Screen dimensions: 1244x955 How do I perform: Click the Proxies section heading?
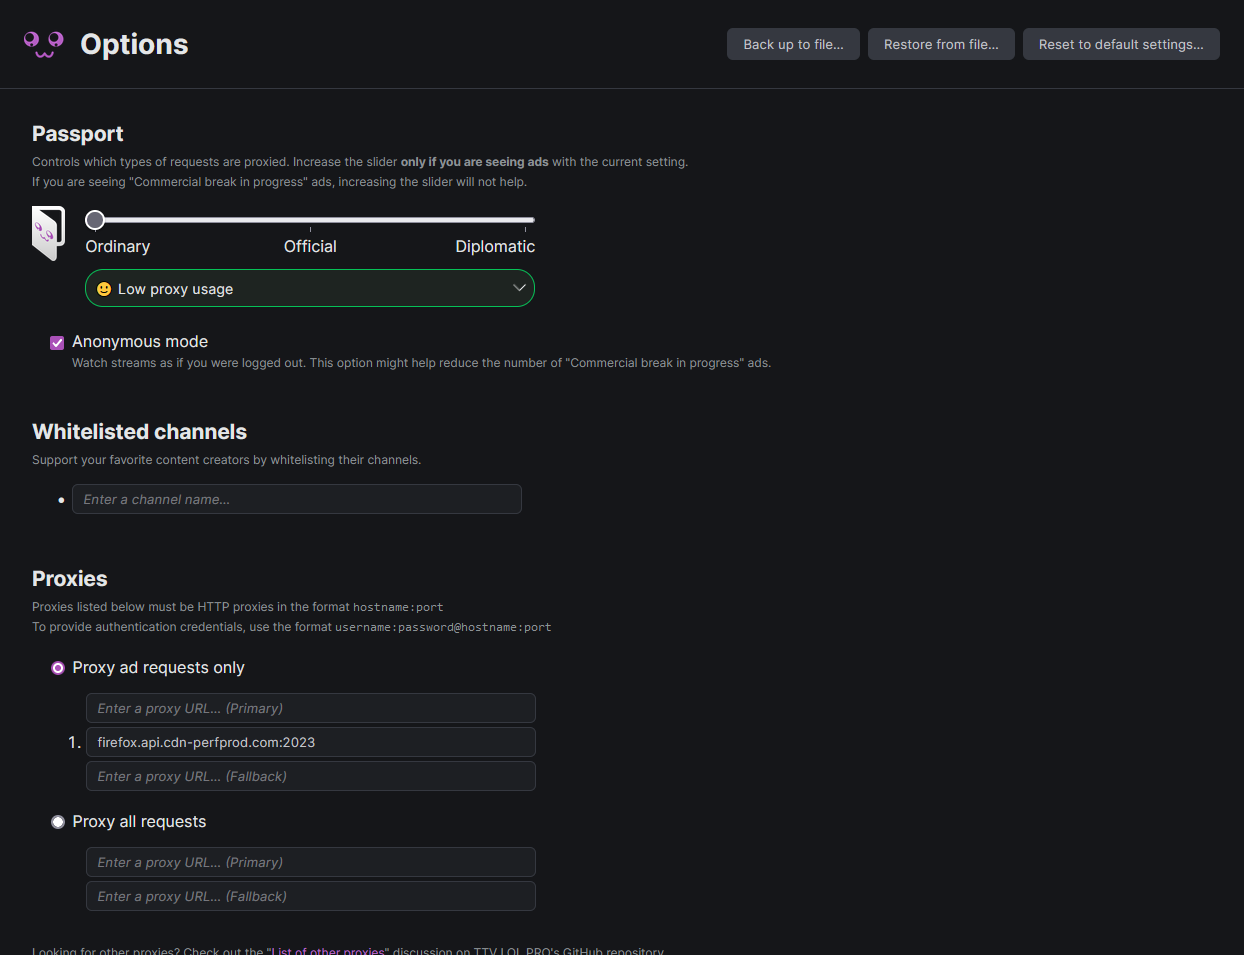70,579
